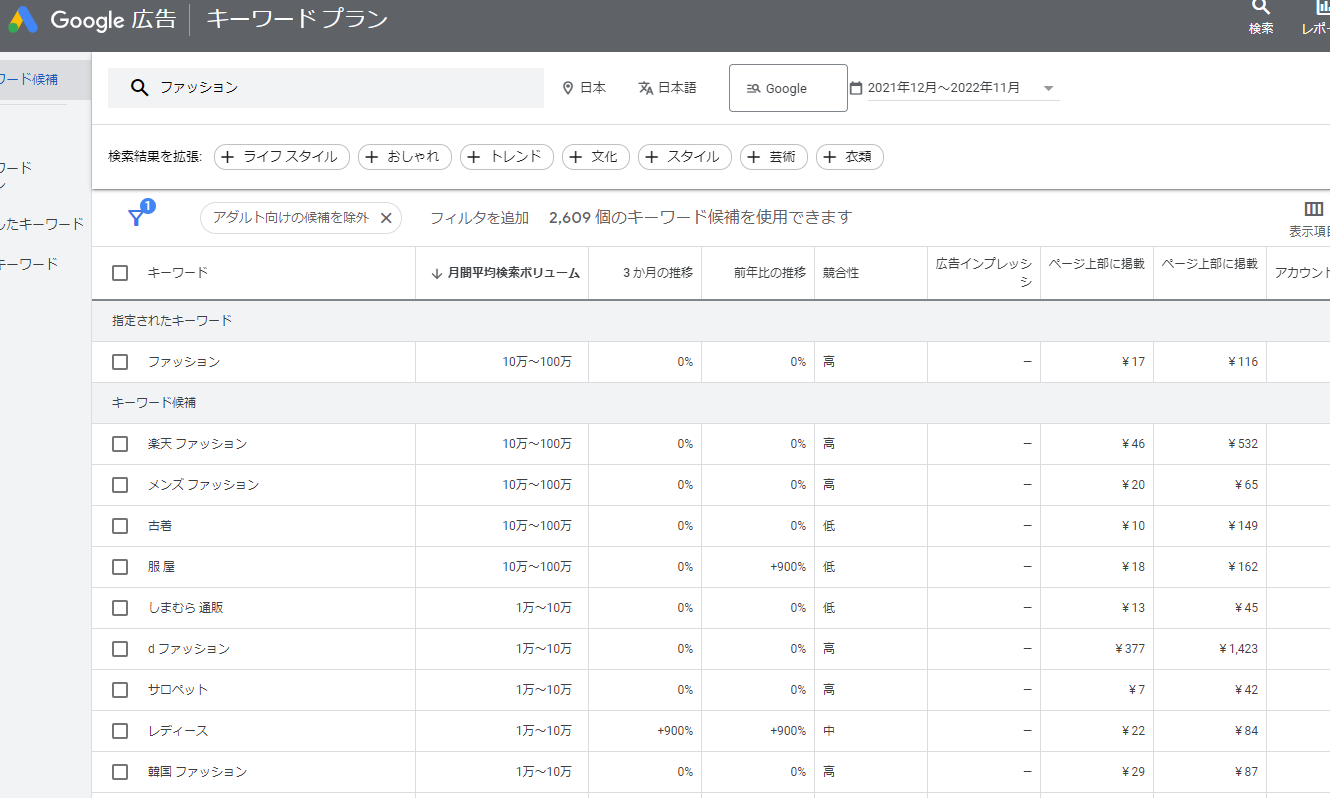
Task: Check the サロペット row
Action: (x=120, y=690)
